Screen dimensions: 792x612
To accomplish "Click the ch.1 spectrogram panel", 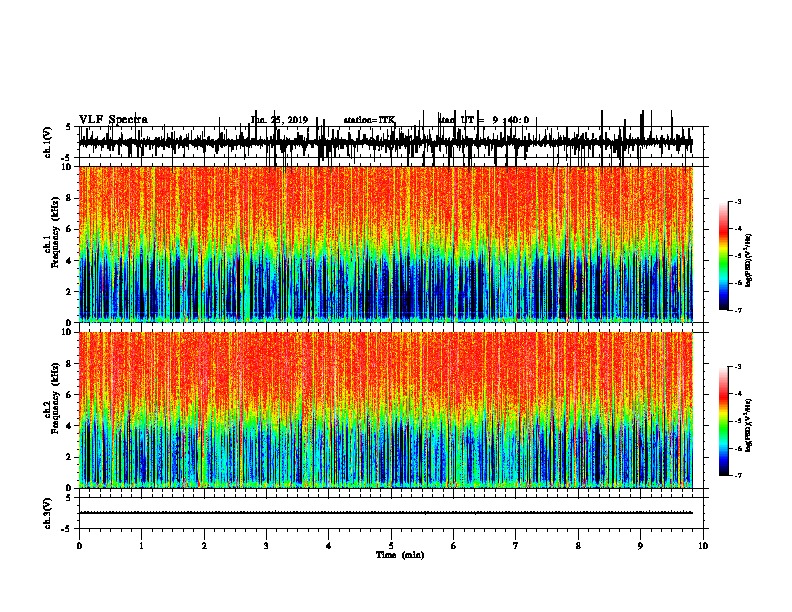I will pos(386,244).
